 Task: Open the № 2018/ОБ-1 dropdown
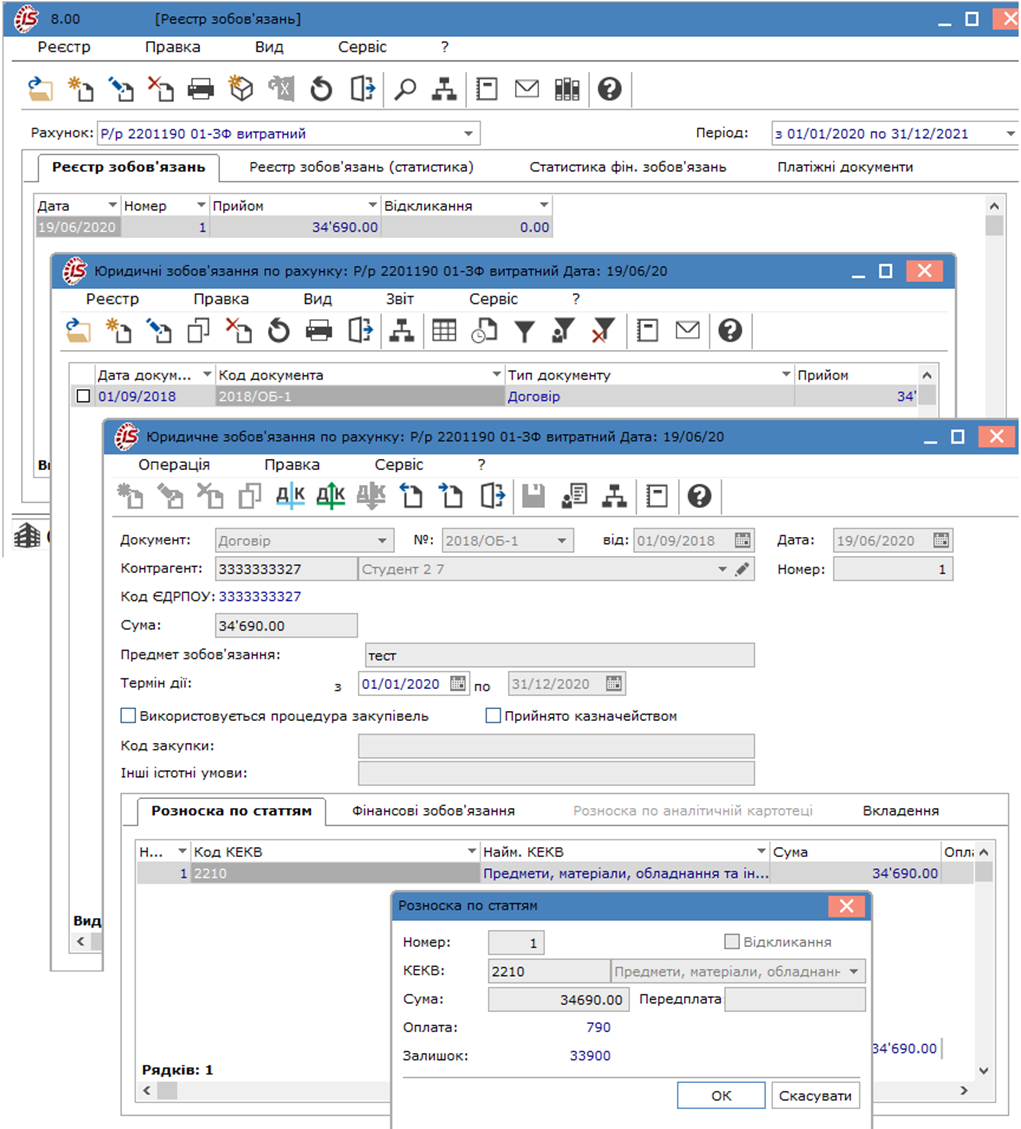point(562,541)
